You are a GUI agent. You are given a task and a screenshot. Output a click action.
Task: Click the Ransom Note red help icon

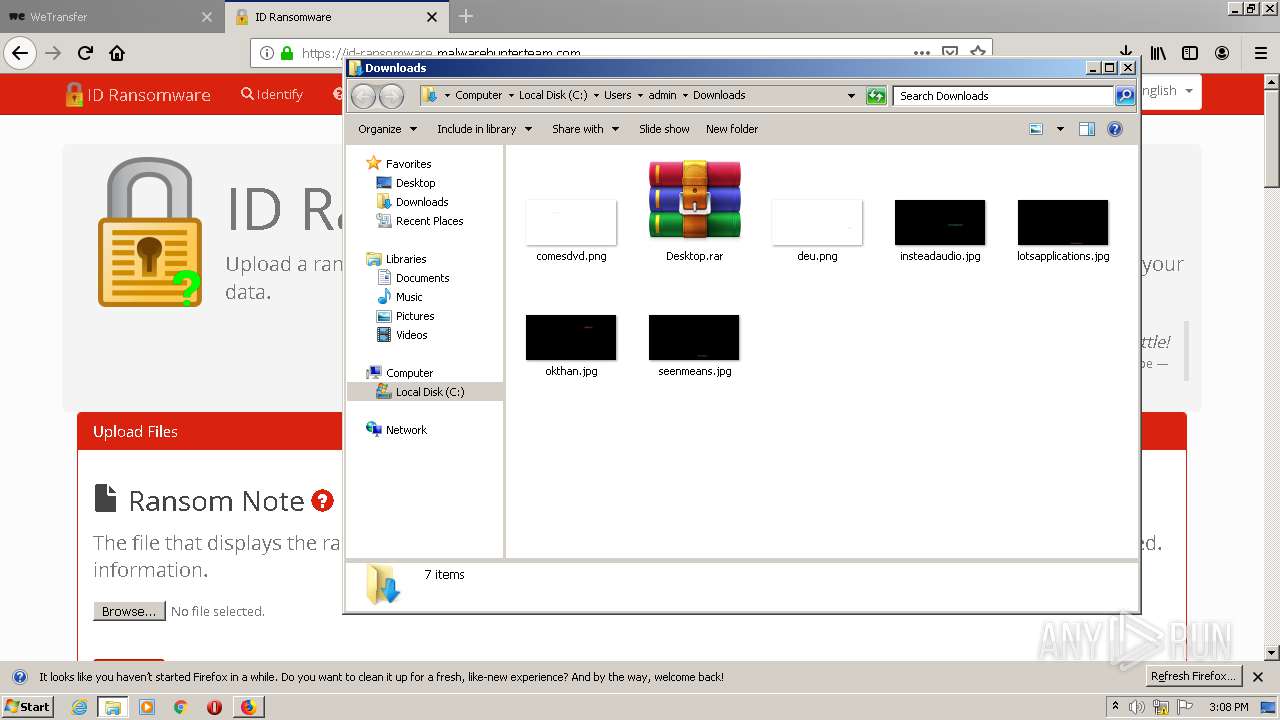[322, 500]
